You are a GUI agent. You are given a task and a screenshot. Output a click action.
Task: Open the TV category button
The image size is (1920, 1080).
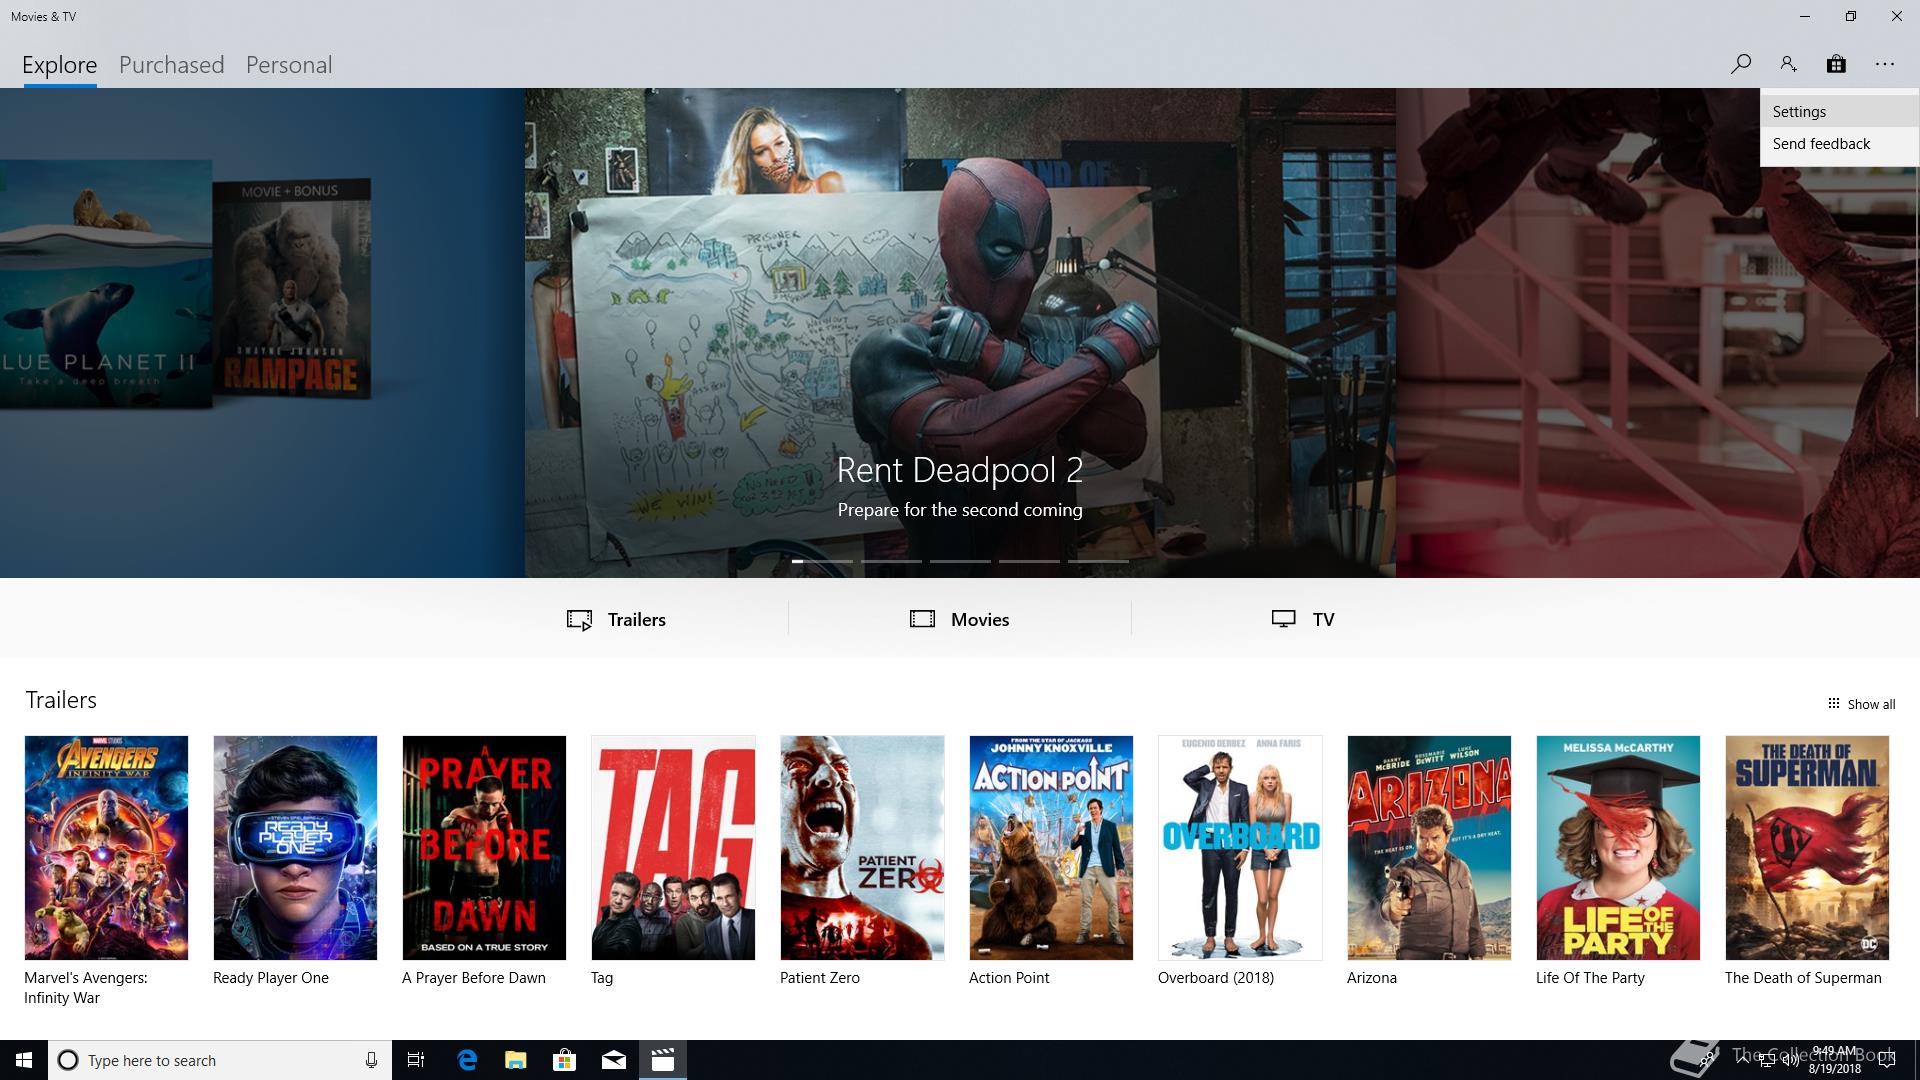click(x=1303, y=619)
